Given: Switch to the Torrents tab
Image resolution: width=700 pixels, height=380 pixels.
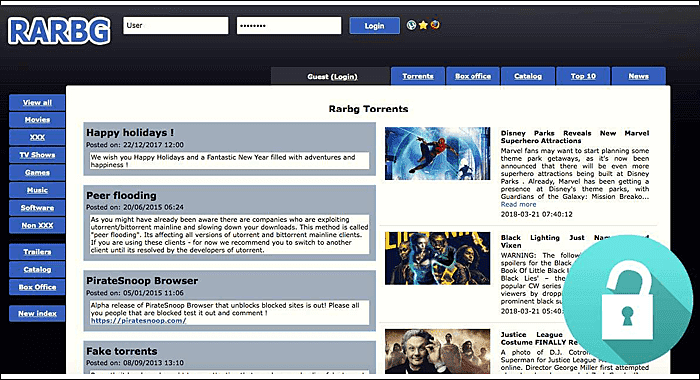Looking at the screenshot, I should [x=418, y=76].
